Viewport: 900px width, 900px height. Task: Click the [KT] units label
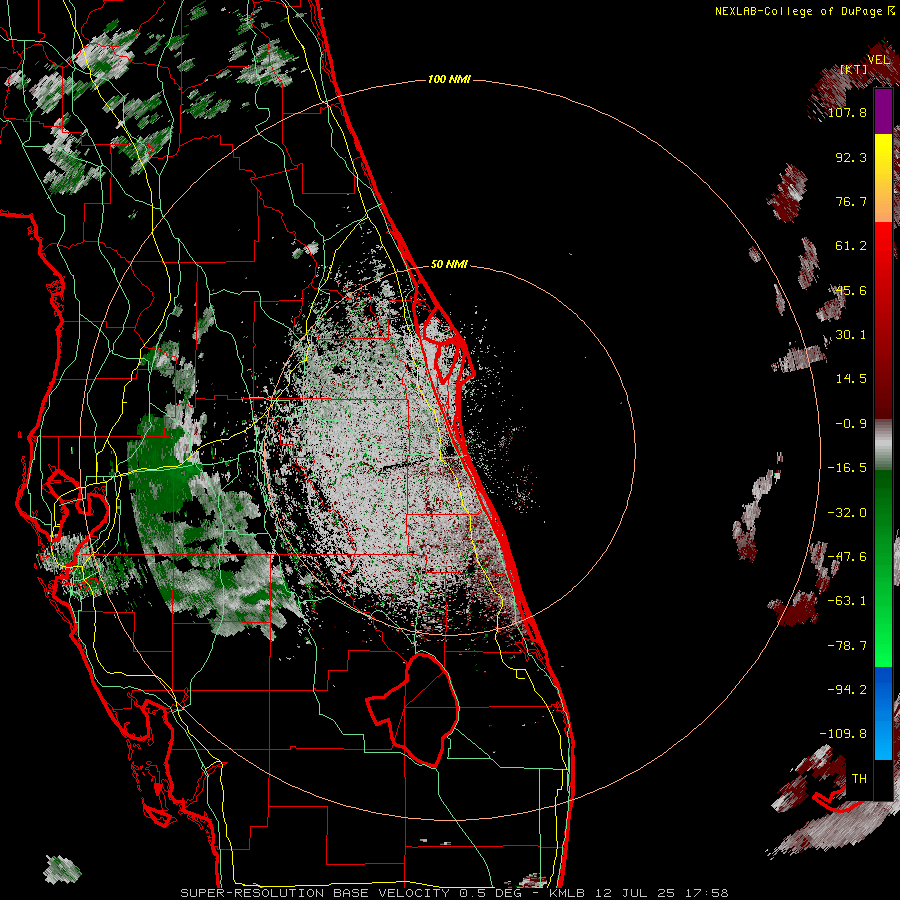[853, 69]
